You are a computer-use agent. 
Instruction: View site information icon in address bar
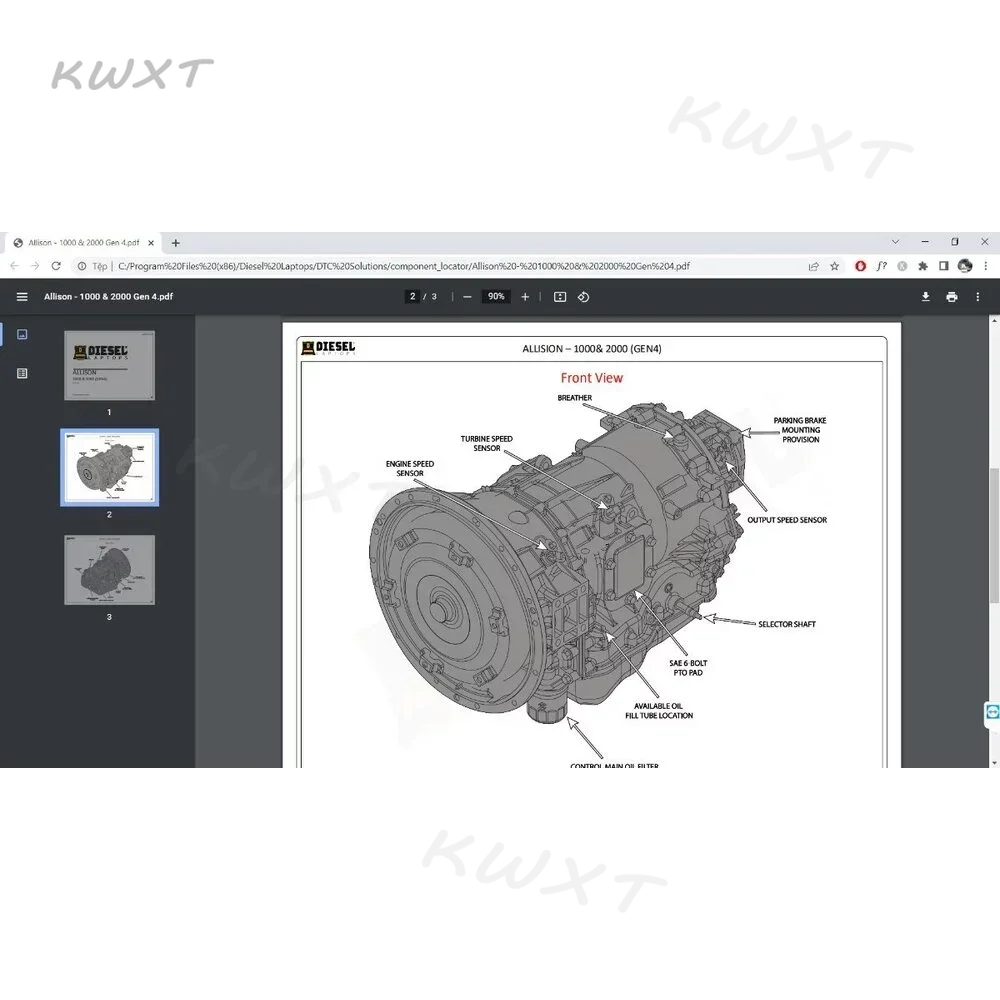click(x=82, y=266)
